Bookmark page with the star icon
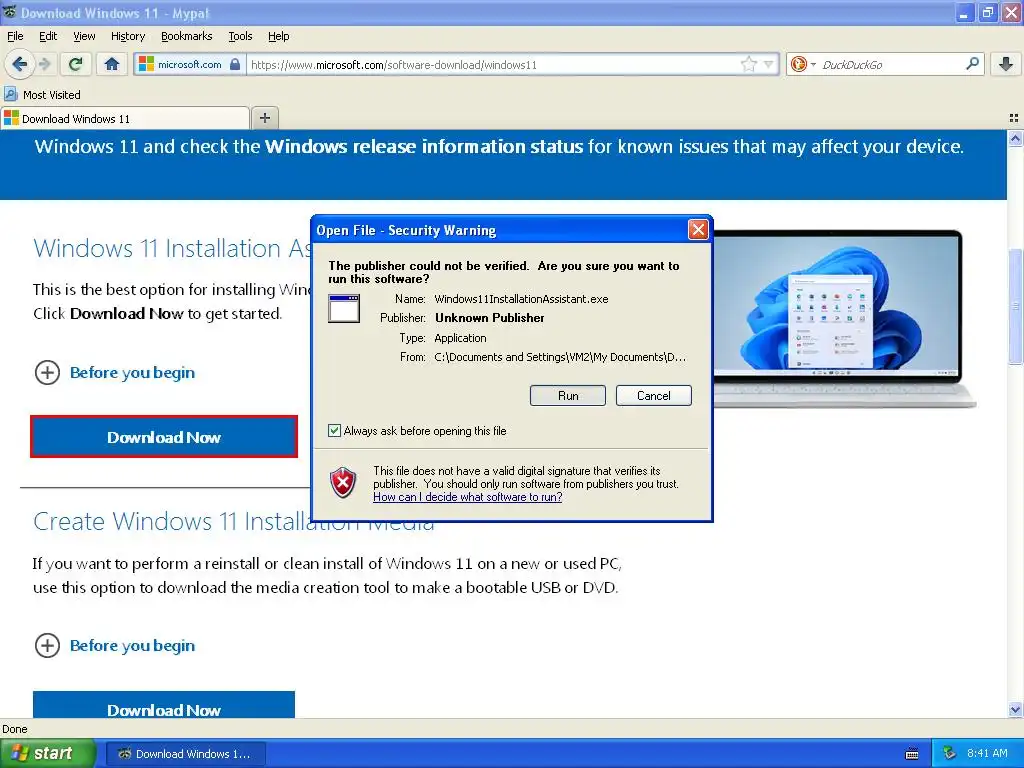The image size is (1024, 768). pyautogui.click(x=748, y=64)
